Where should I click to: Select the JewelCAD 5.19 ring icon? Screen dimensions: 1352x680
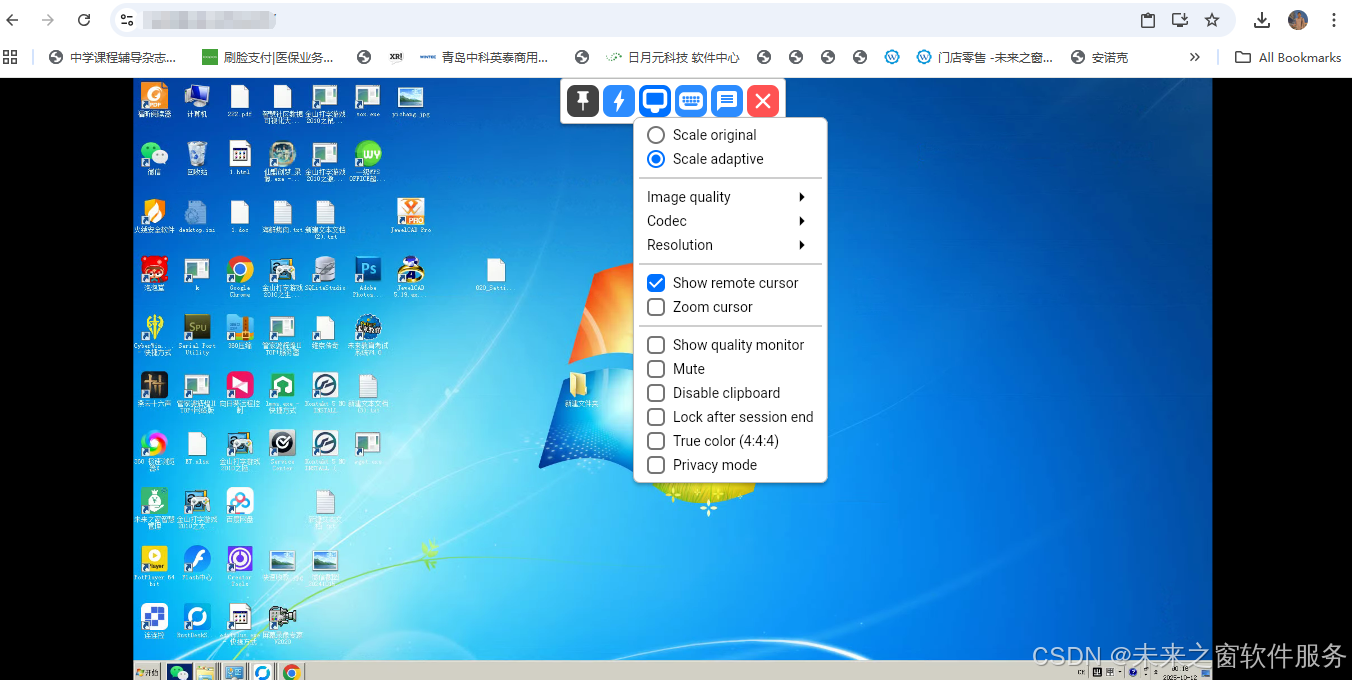410,272
